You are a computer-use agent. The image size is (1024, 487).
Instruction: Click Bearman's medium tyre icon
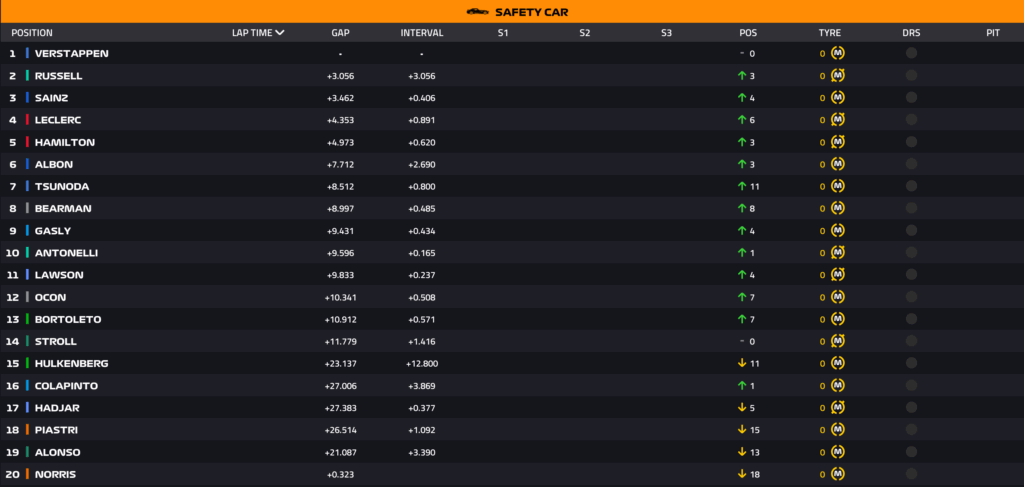pos(837,209)
